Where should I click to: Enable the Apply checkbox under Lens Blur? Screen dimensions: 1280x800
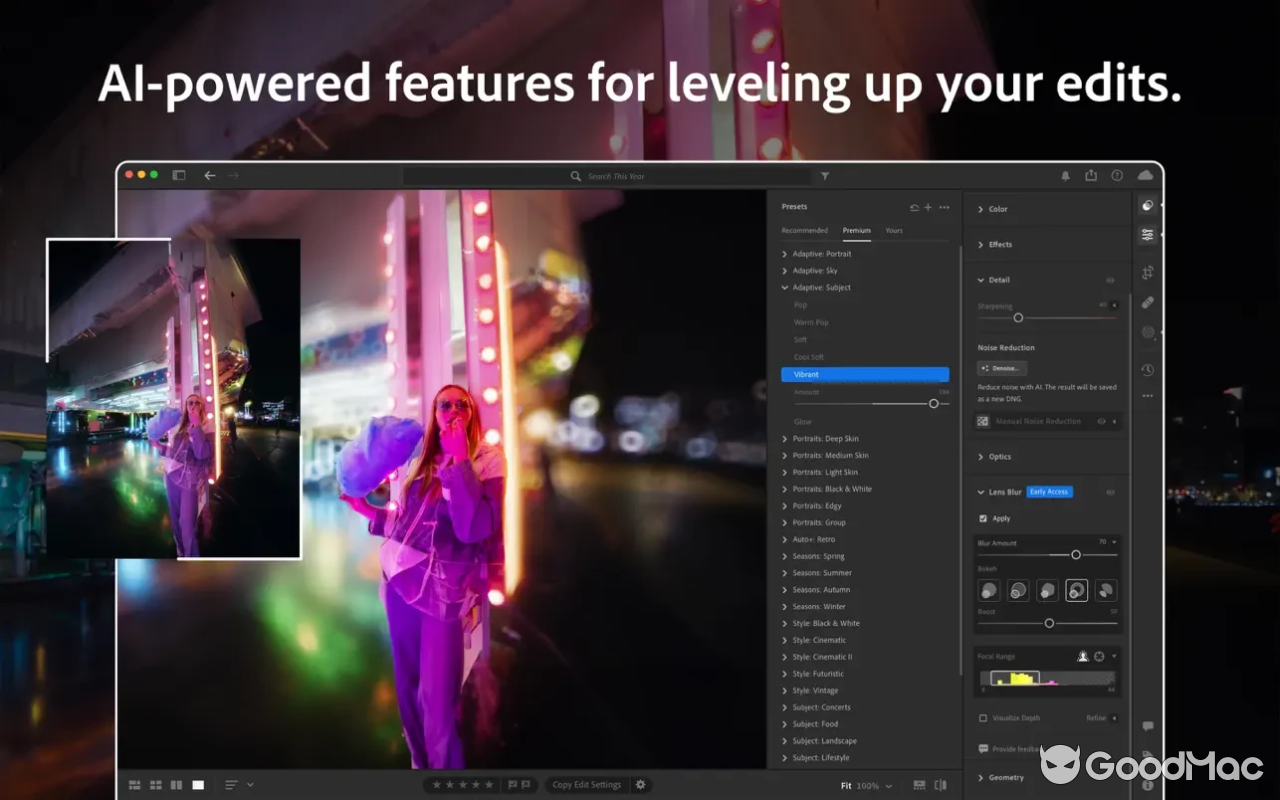985,518
